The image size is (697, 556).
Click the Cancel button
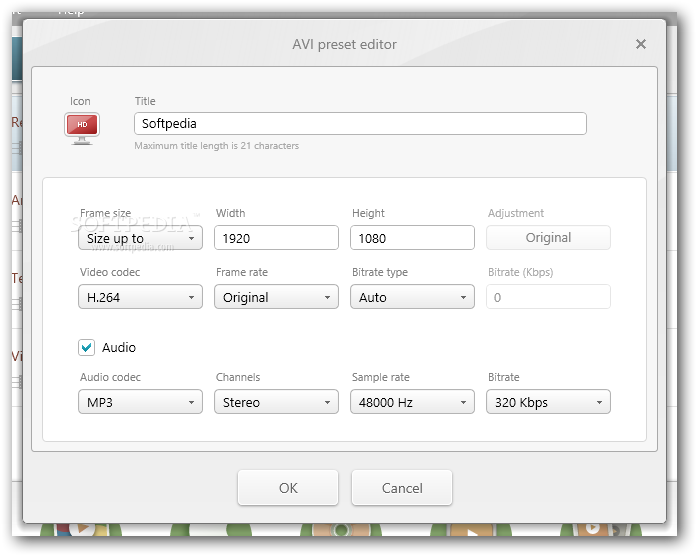(402, 488)
